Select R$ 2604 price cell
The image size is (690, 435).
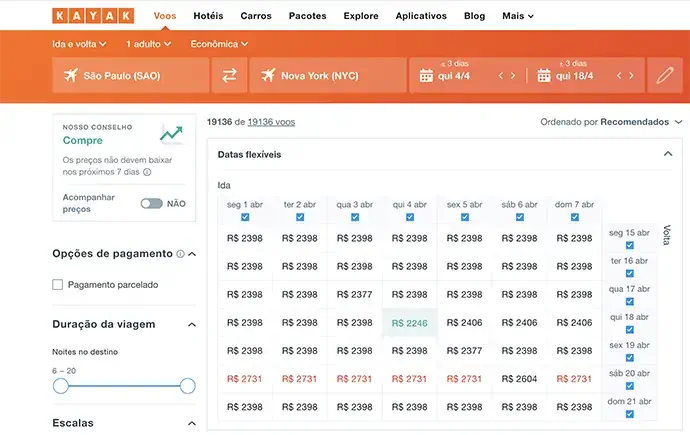[x=519, y=379]
